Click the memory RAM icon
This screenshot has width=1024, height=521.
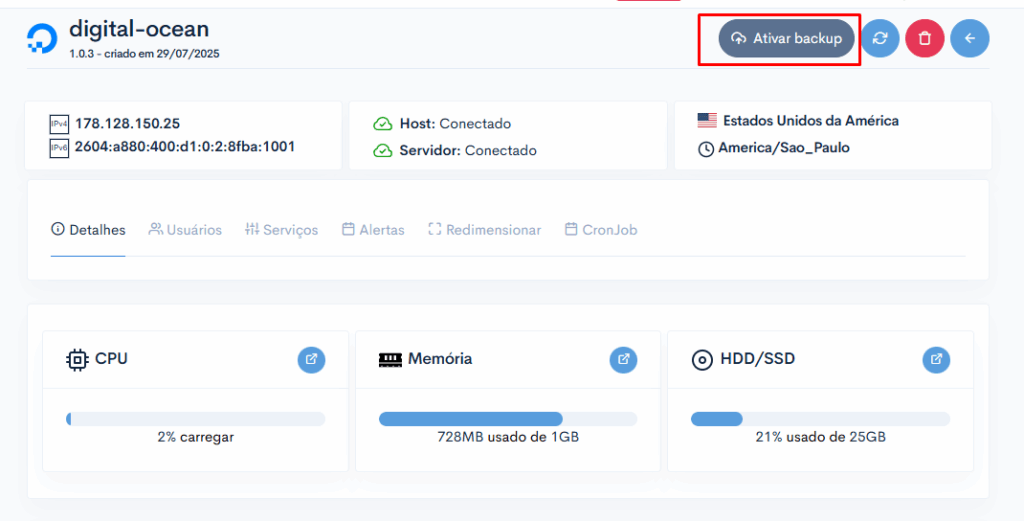[391, 360]
